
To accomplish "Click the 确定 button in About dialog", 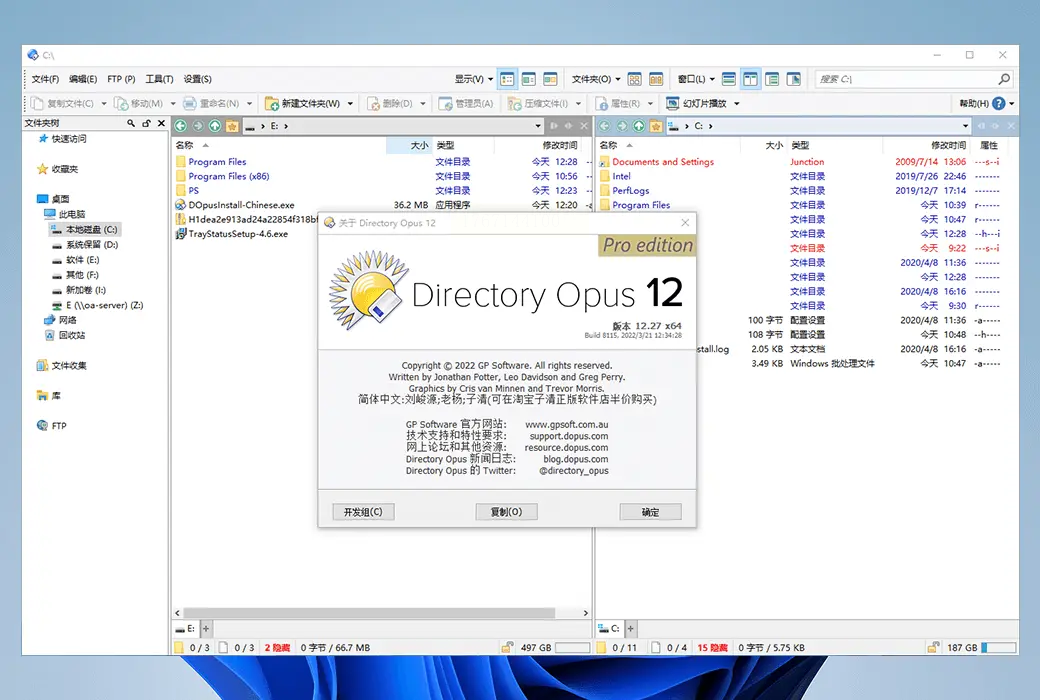I will click(x=650, y=512).
